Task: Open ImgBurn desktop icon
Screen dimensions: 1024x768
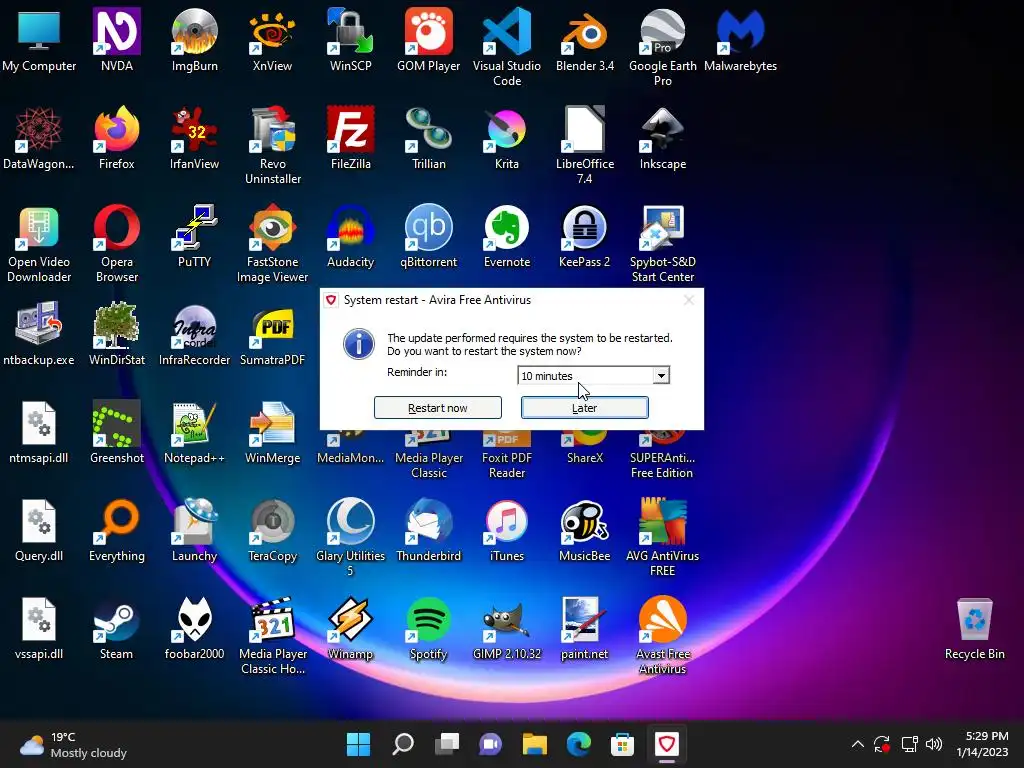Action: pyautogui.click(x=195, y=40)
